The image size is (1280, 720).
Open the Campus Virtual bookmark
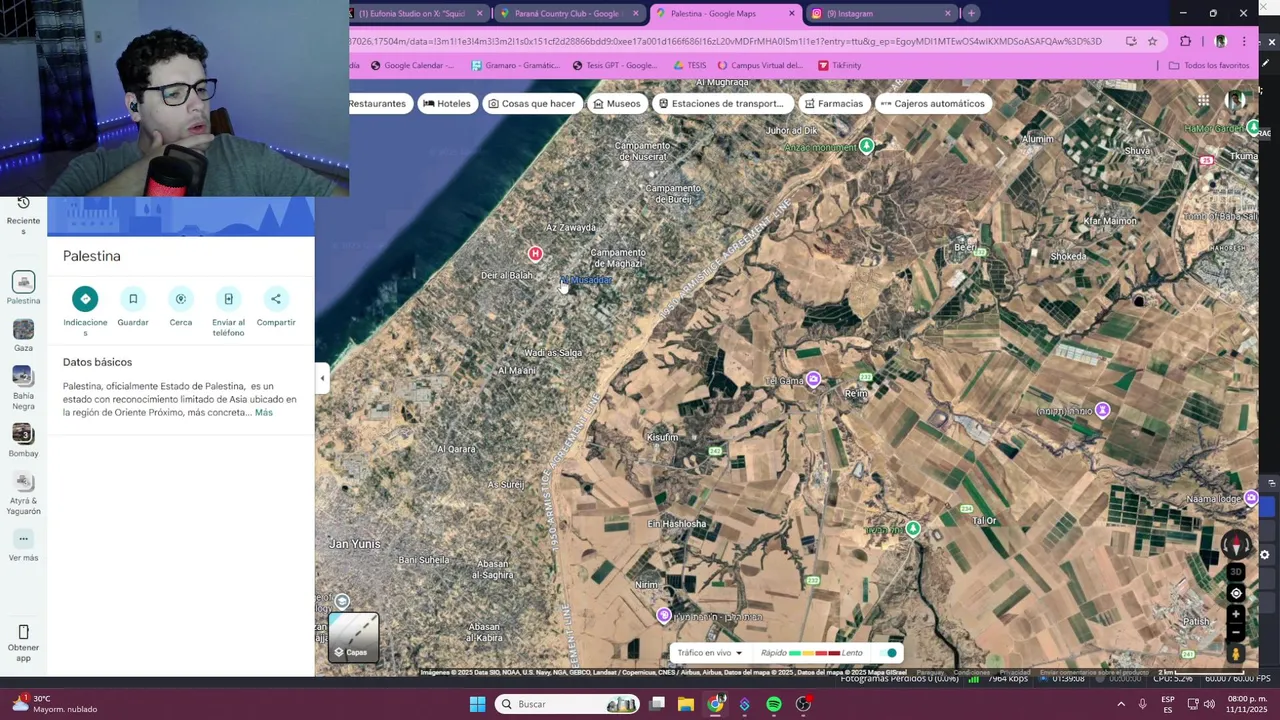coord(760,65)
